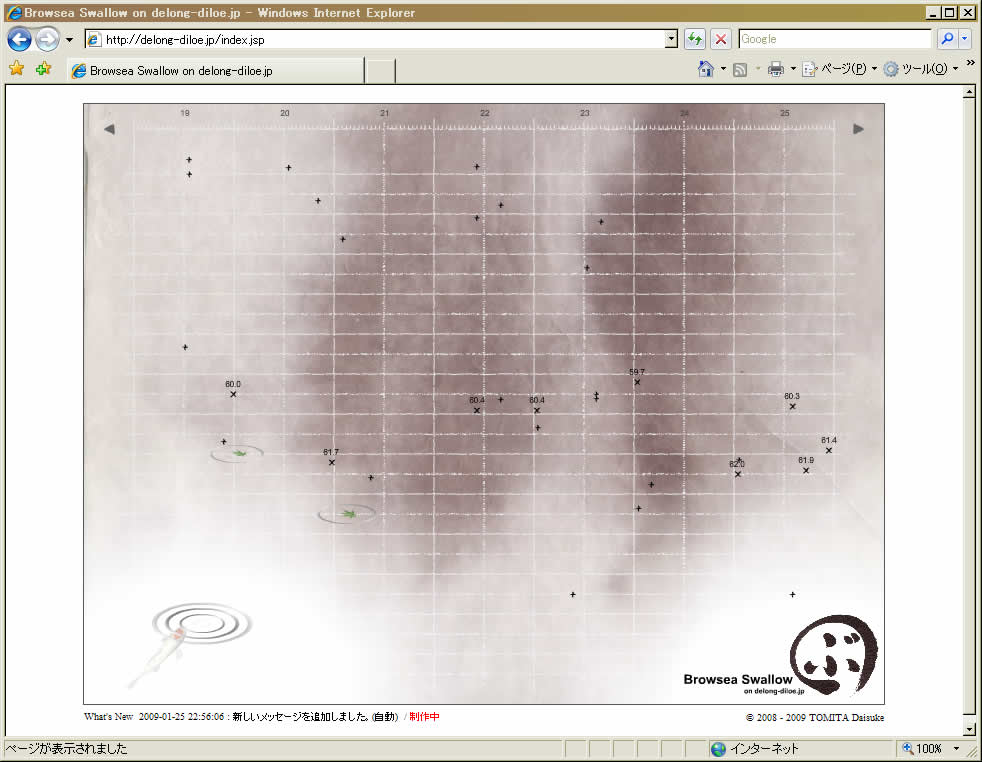Screen dimensions: 982x762
Task: Open the Favorites Center star icon
Action: click(16, 70)
